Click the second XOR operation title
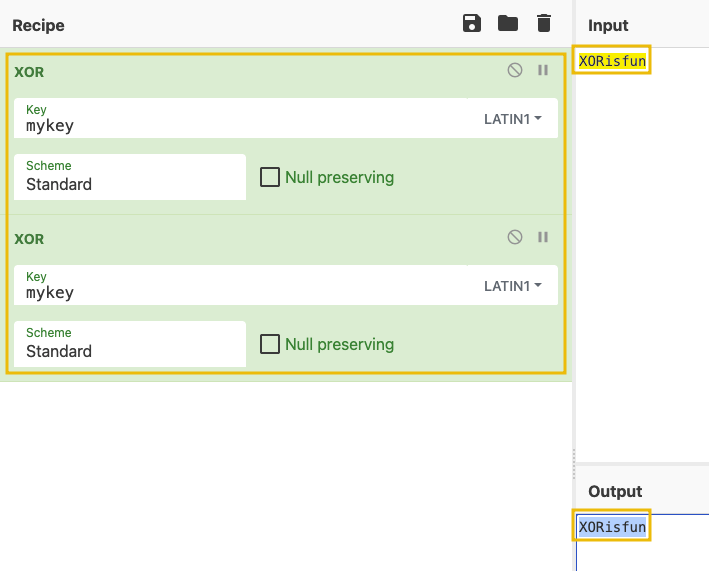Image resolution: width=709 pixels, height=571 pixels. [29, 239]
